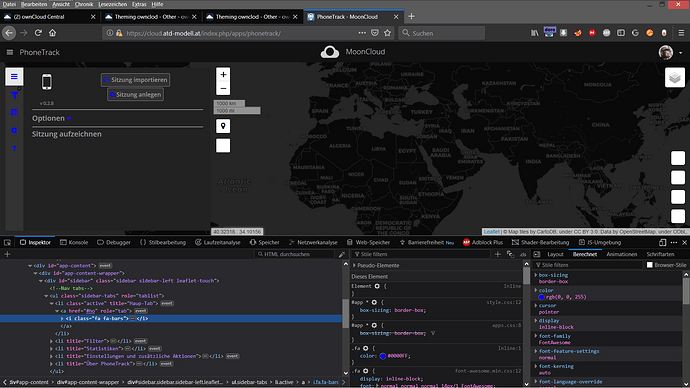Close the Theming owncloud second tab
The image size is (690, 388).
pos(295,17)
